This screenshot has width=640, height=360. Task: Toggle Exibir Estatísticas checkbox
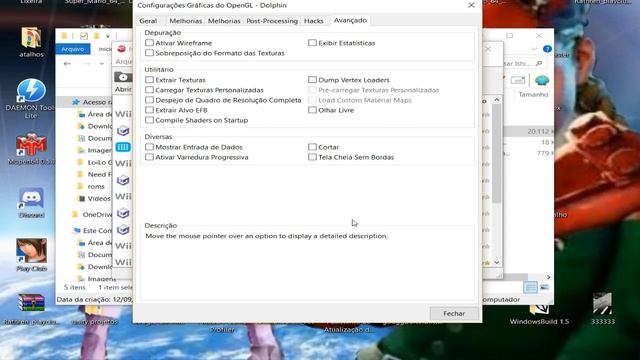point(312,43)
